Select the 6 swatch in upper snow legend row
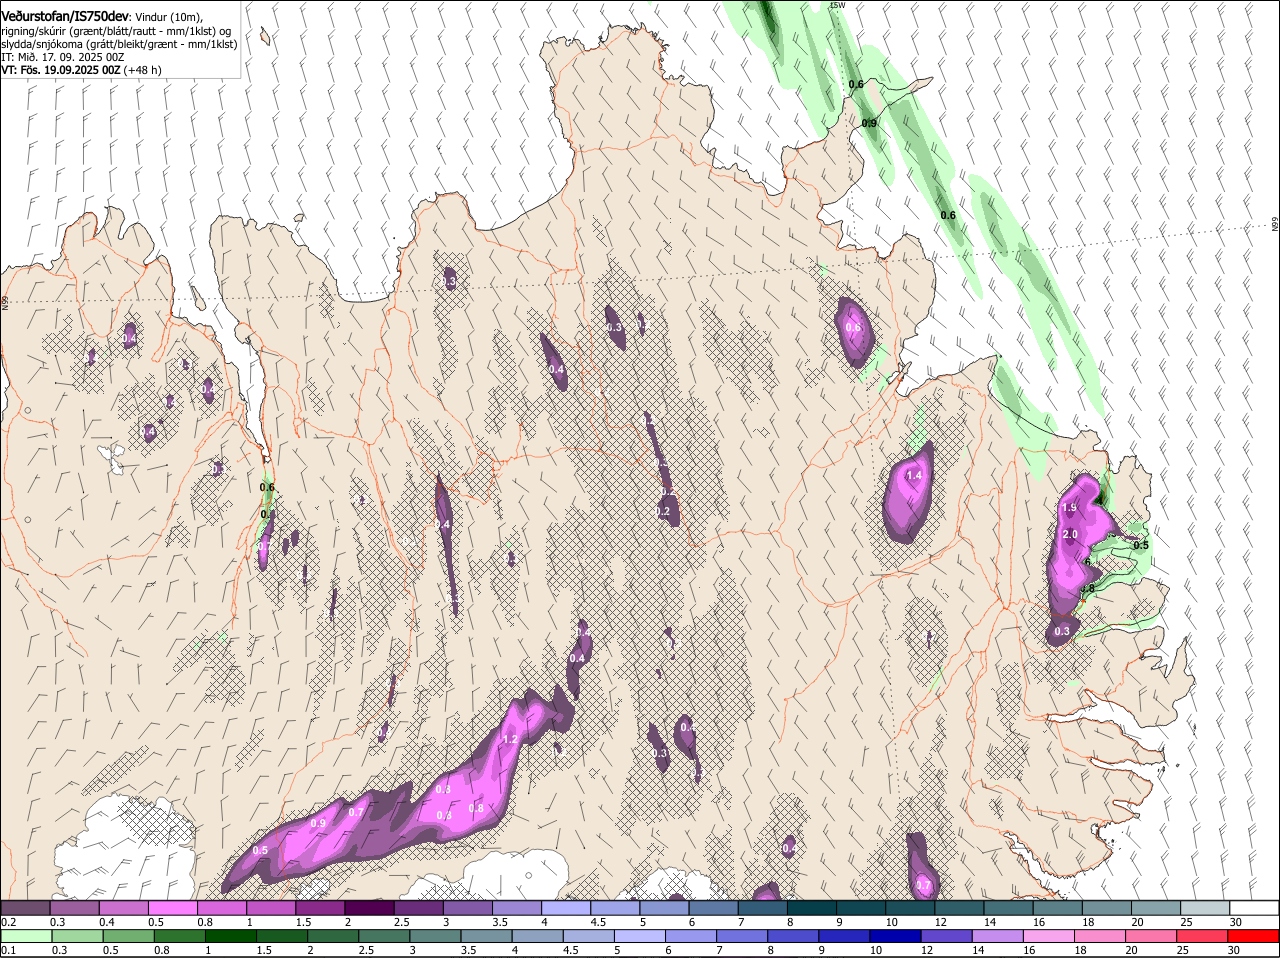1280x958 pixels. [x=713, y=908]
